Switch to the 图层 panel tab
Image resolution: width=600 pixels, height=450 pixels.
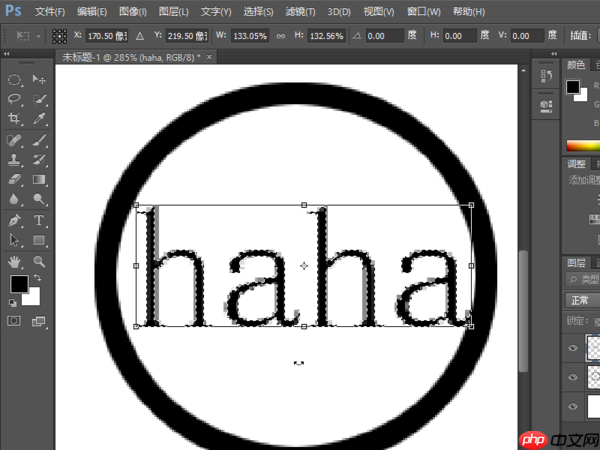click(576, 262)
